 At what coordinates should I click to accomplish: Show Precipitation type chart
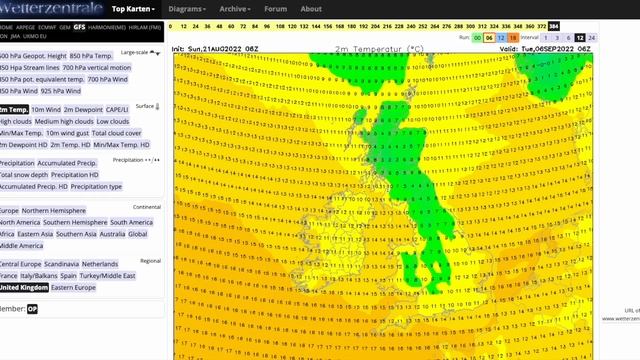96,187
